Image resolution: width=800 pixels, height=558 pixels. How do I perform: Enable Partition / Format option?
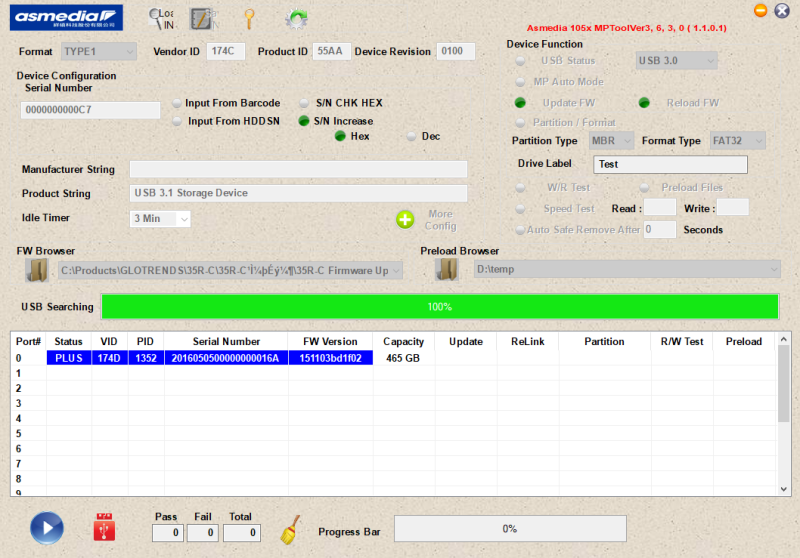click(520, 123)
